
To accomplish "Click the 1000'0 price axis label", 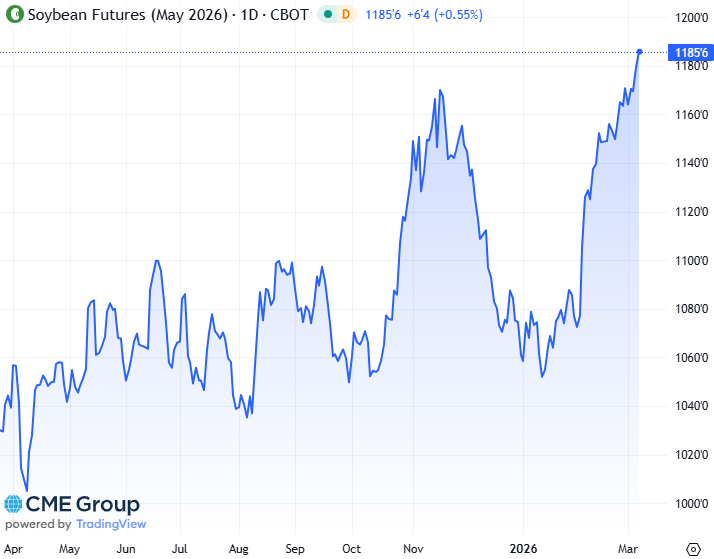I will [692, 503].
